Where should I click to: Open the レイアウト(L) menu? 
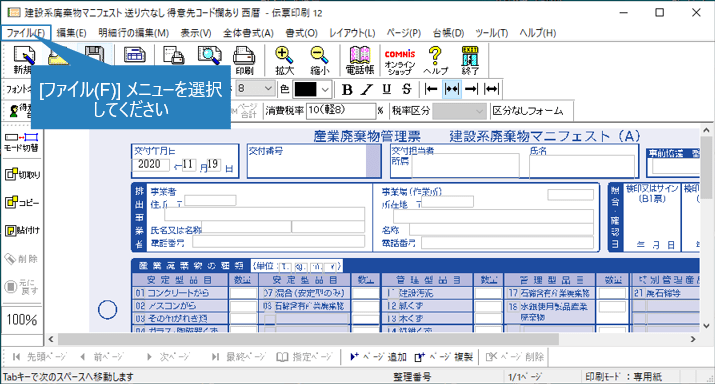click(x=352, y=33)
